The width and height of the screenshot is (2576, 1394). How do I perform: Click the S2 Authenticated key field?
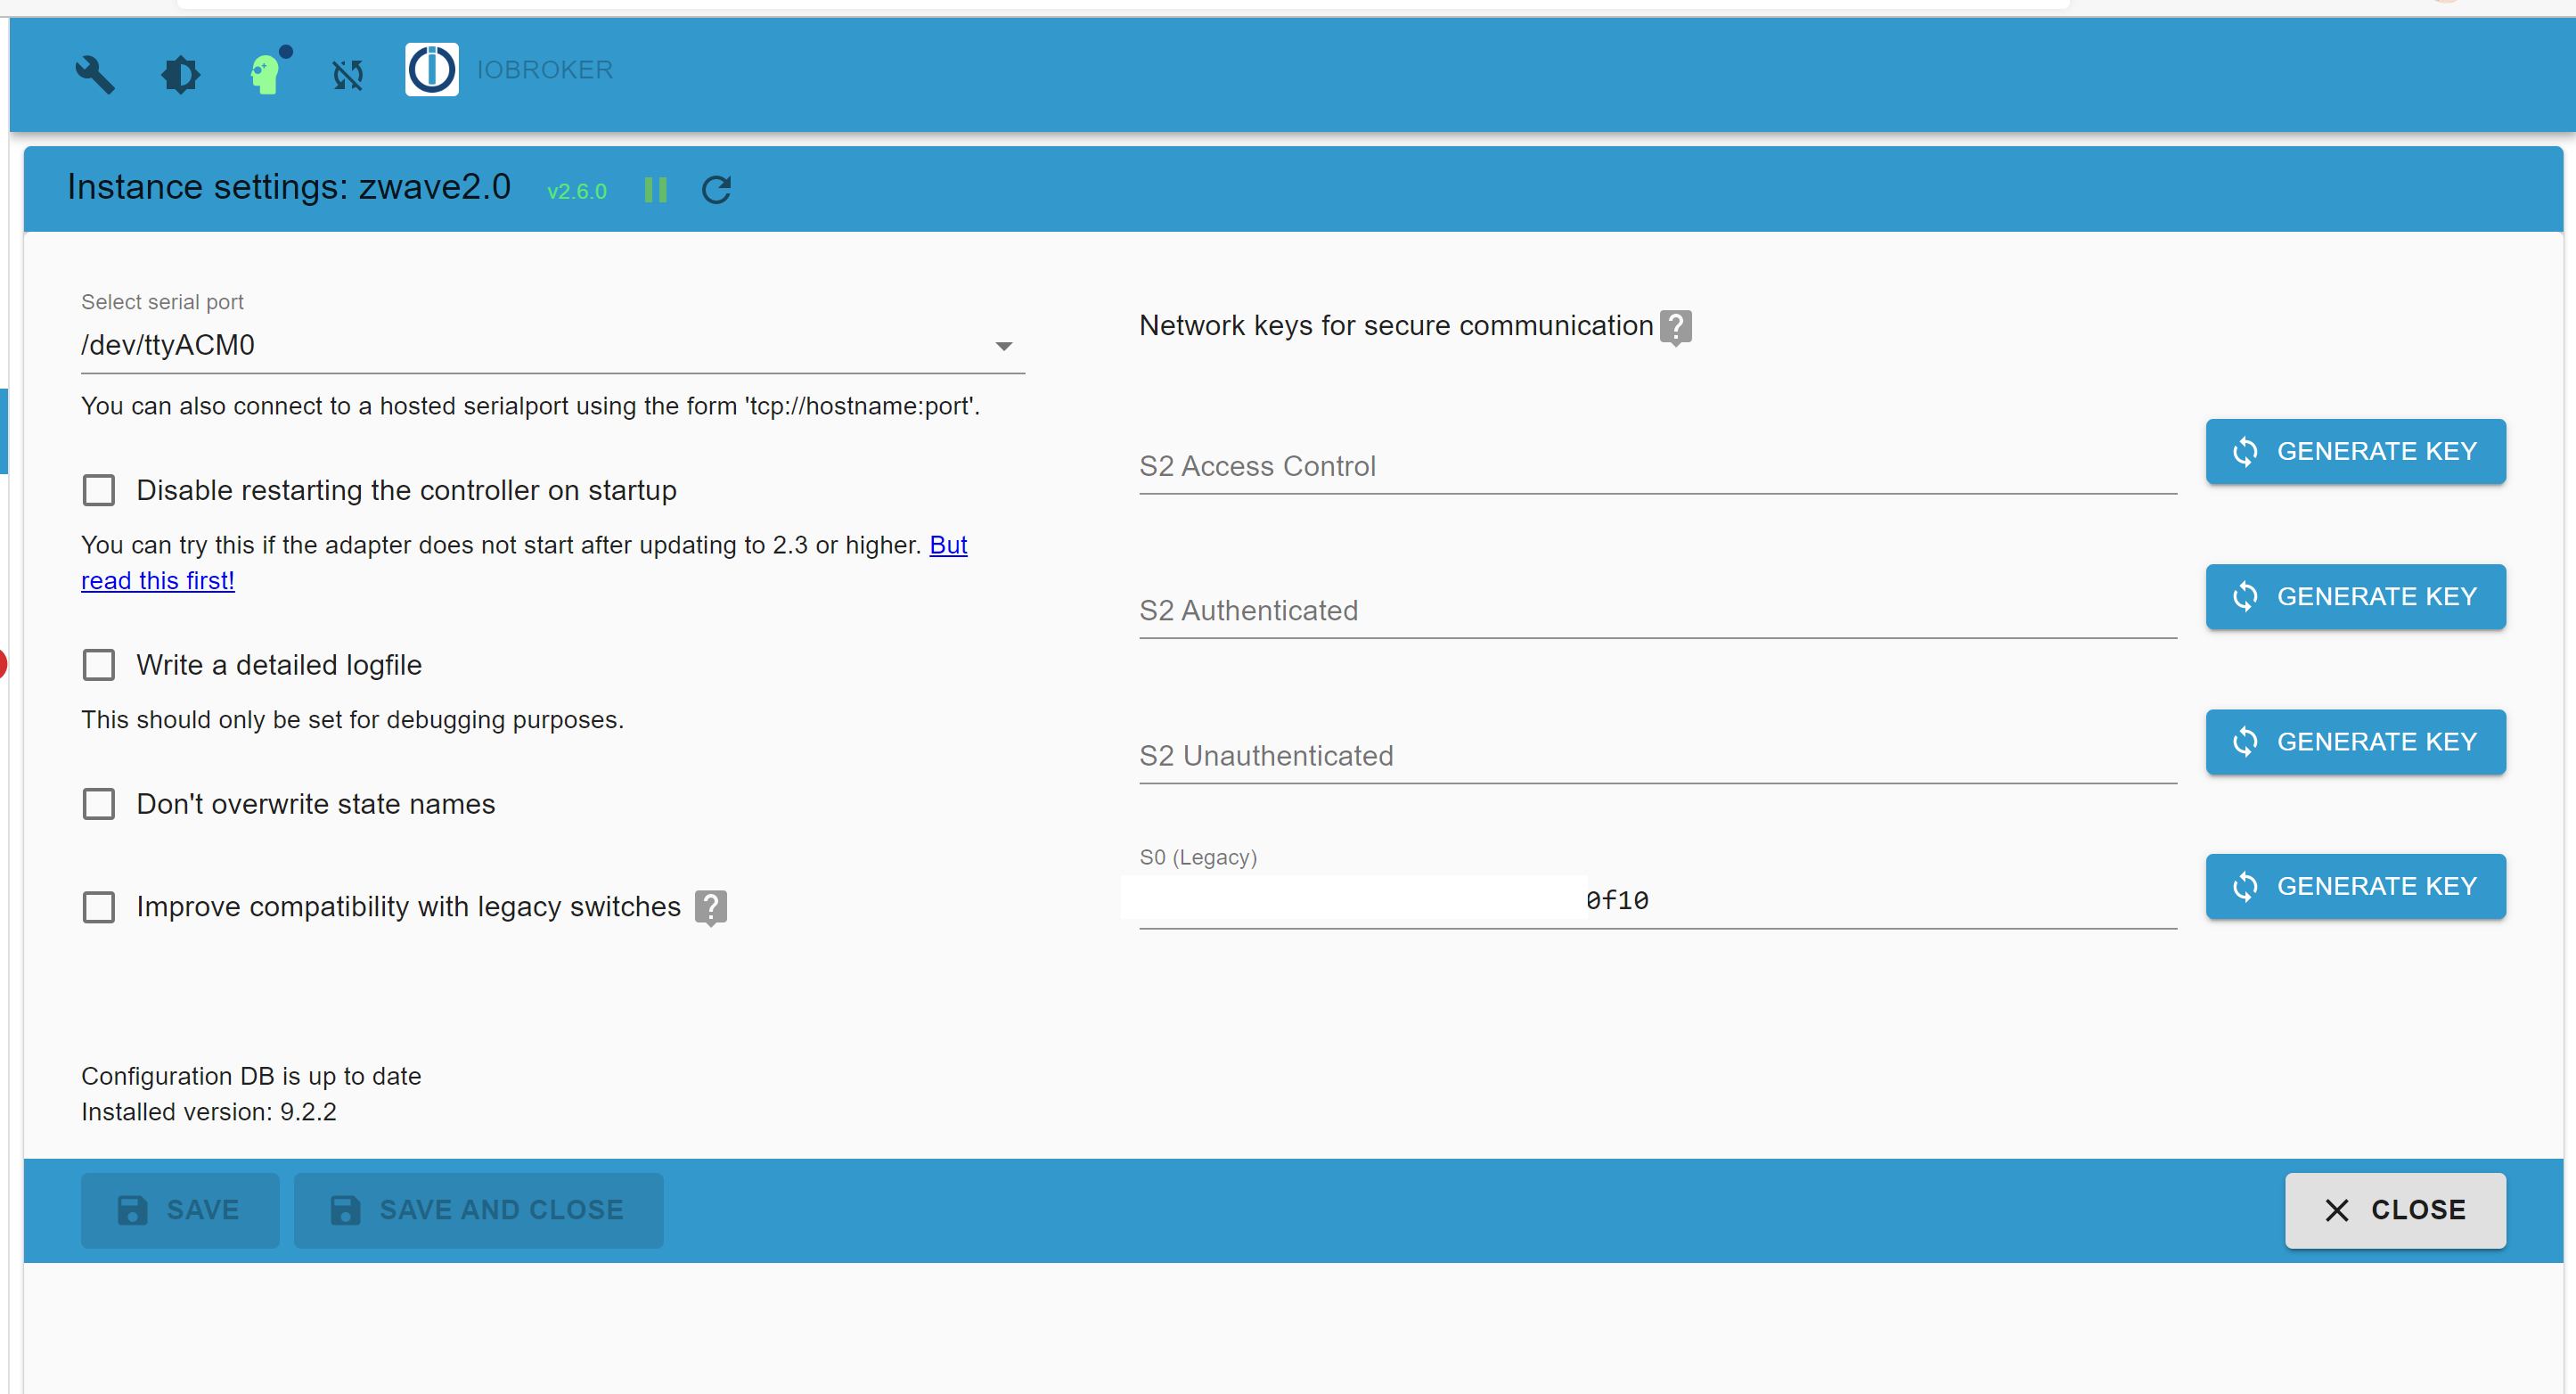tap(1656, 610)
